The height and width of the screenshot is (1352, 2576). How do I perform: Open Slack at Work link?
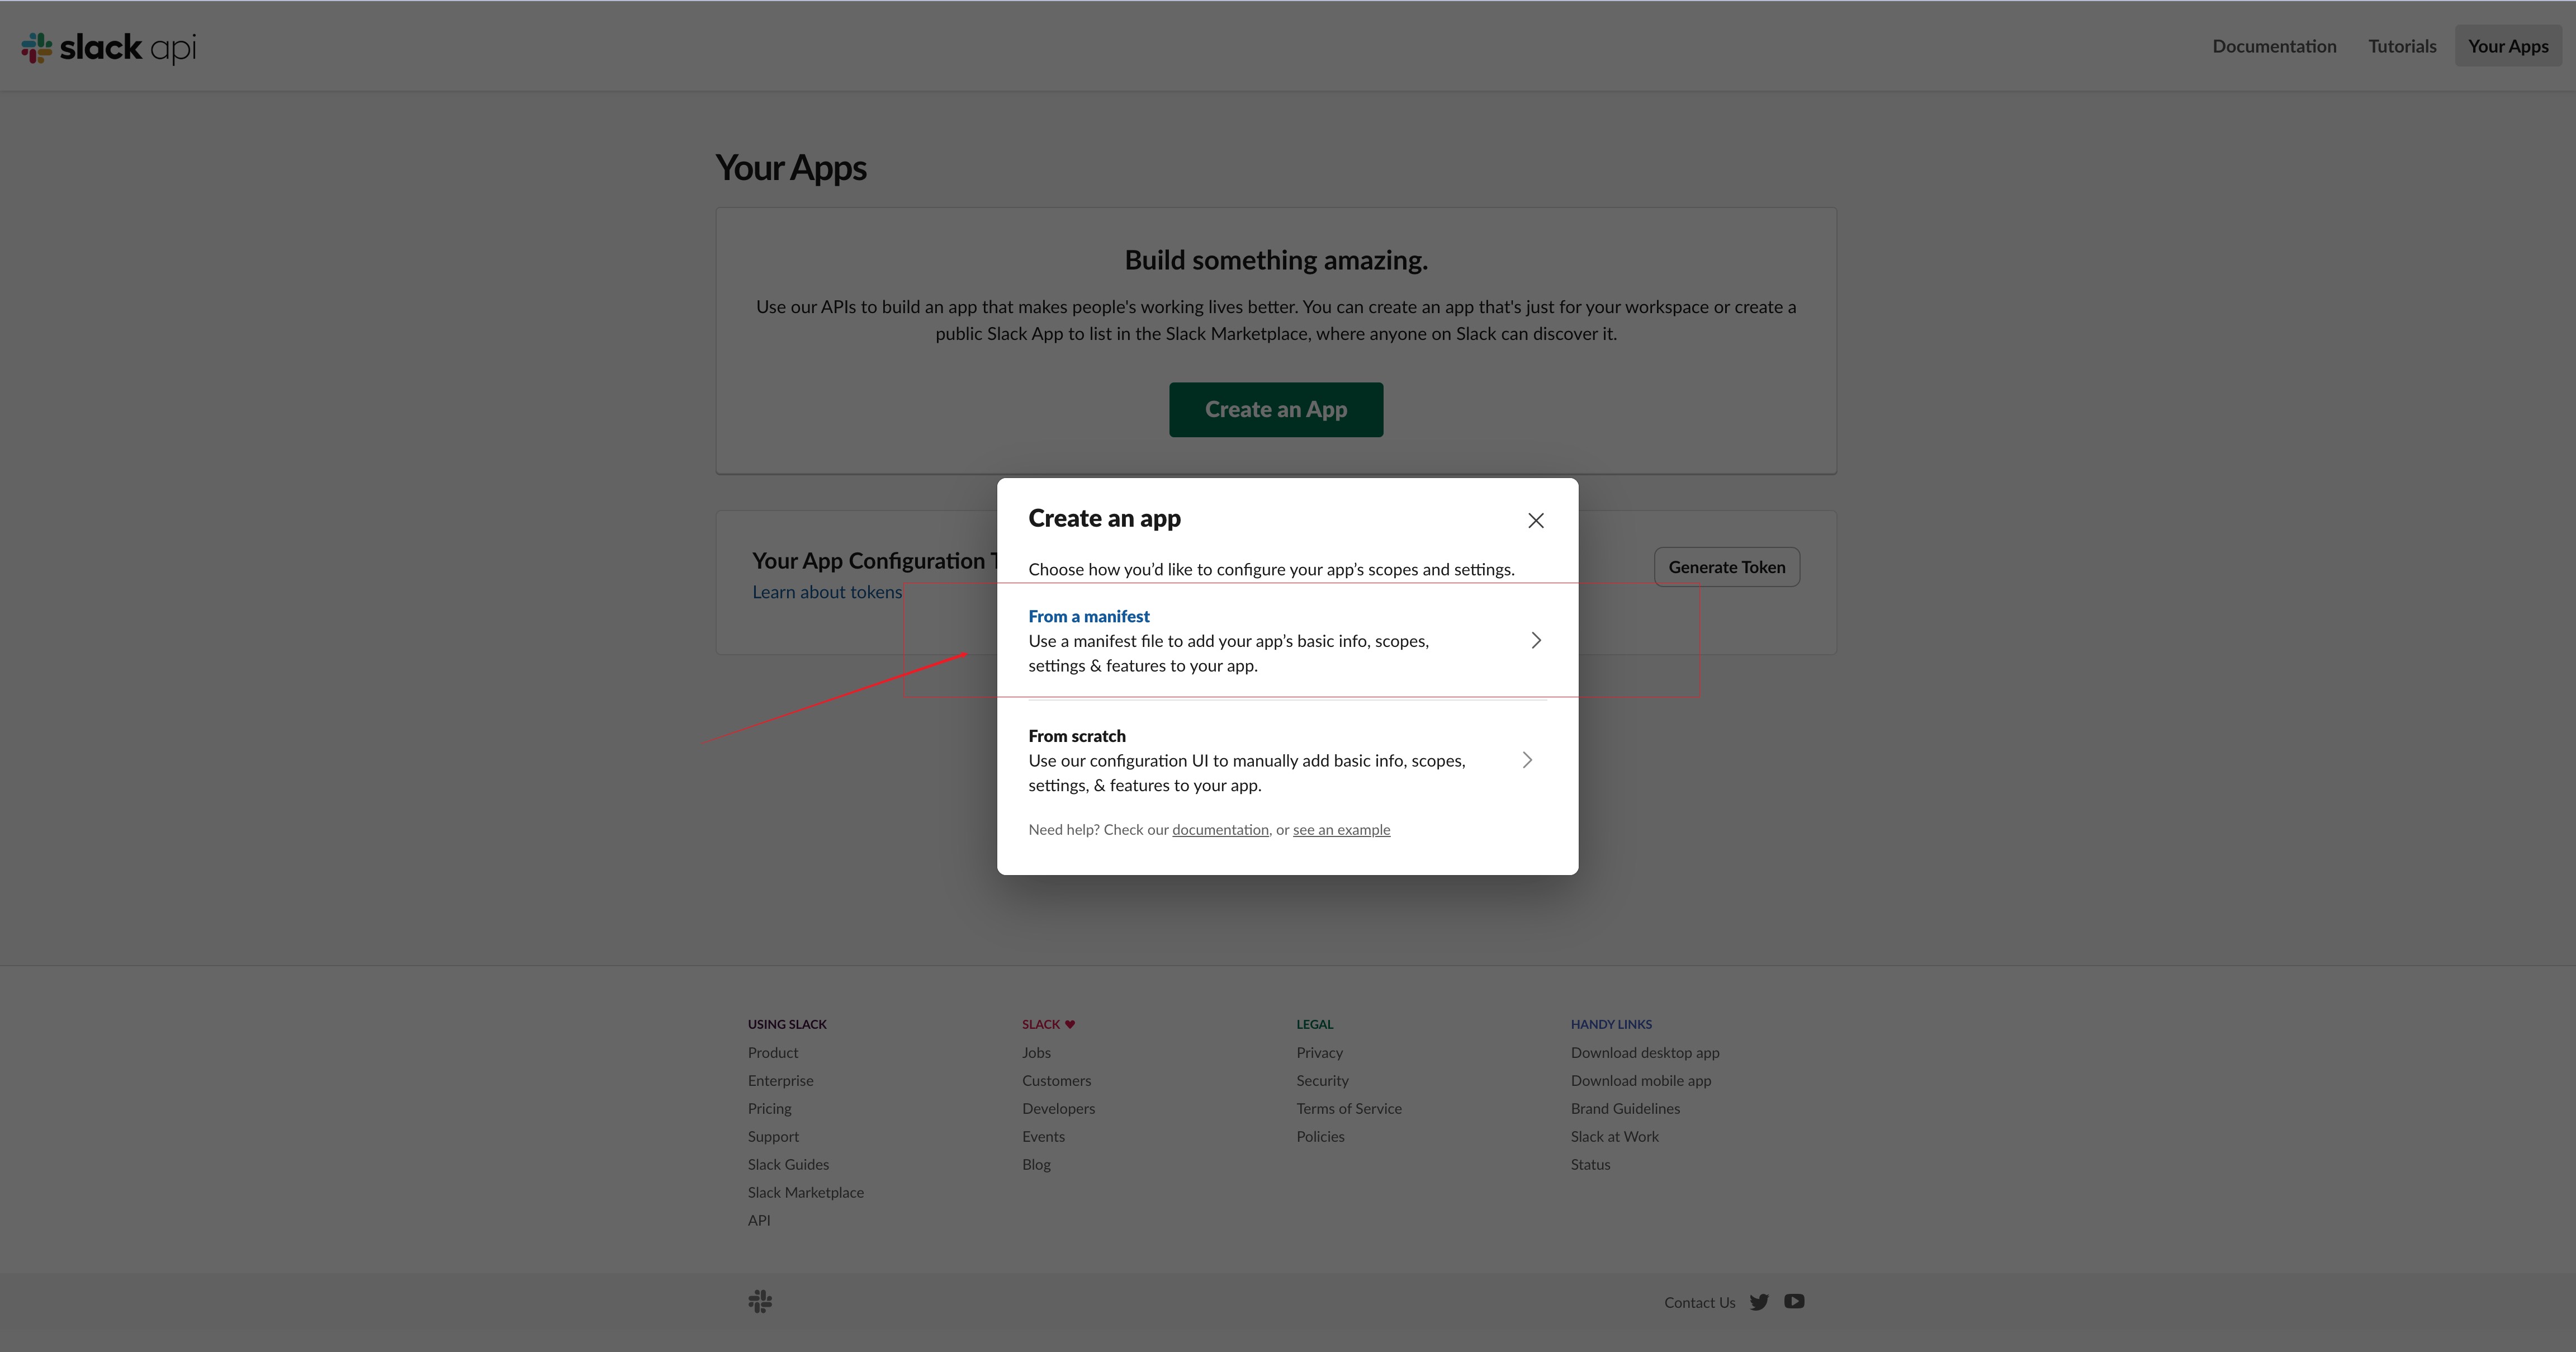click(1614, 1137)
